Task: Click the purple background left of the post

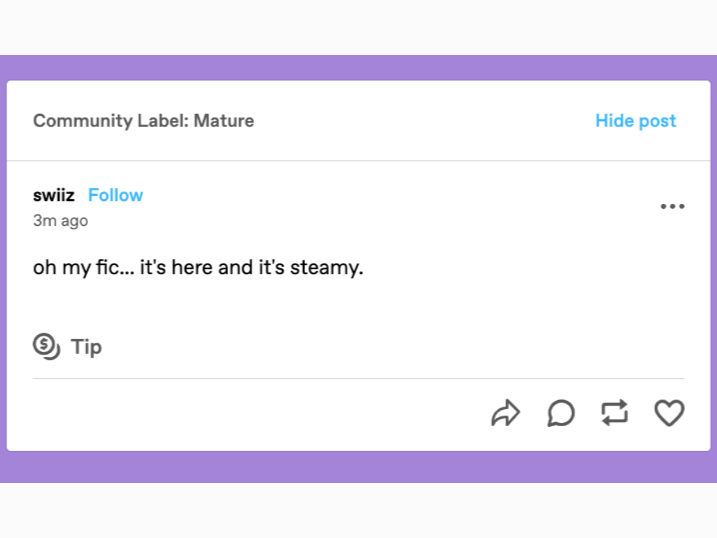Action: click(x=3, y=270)
